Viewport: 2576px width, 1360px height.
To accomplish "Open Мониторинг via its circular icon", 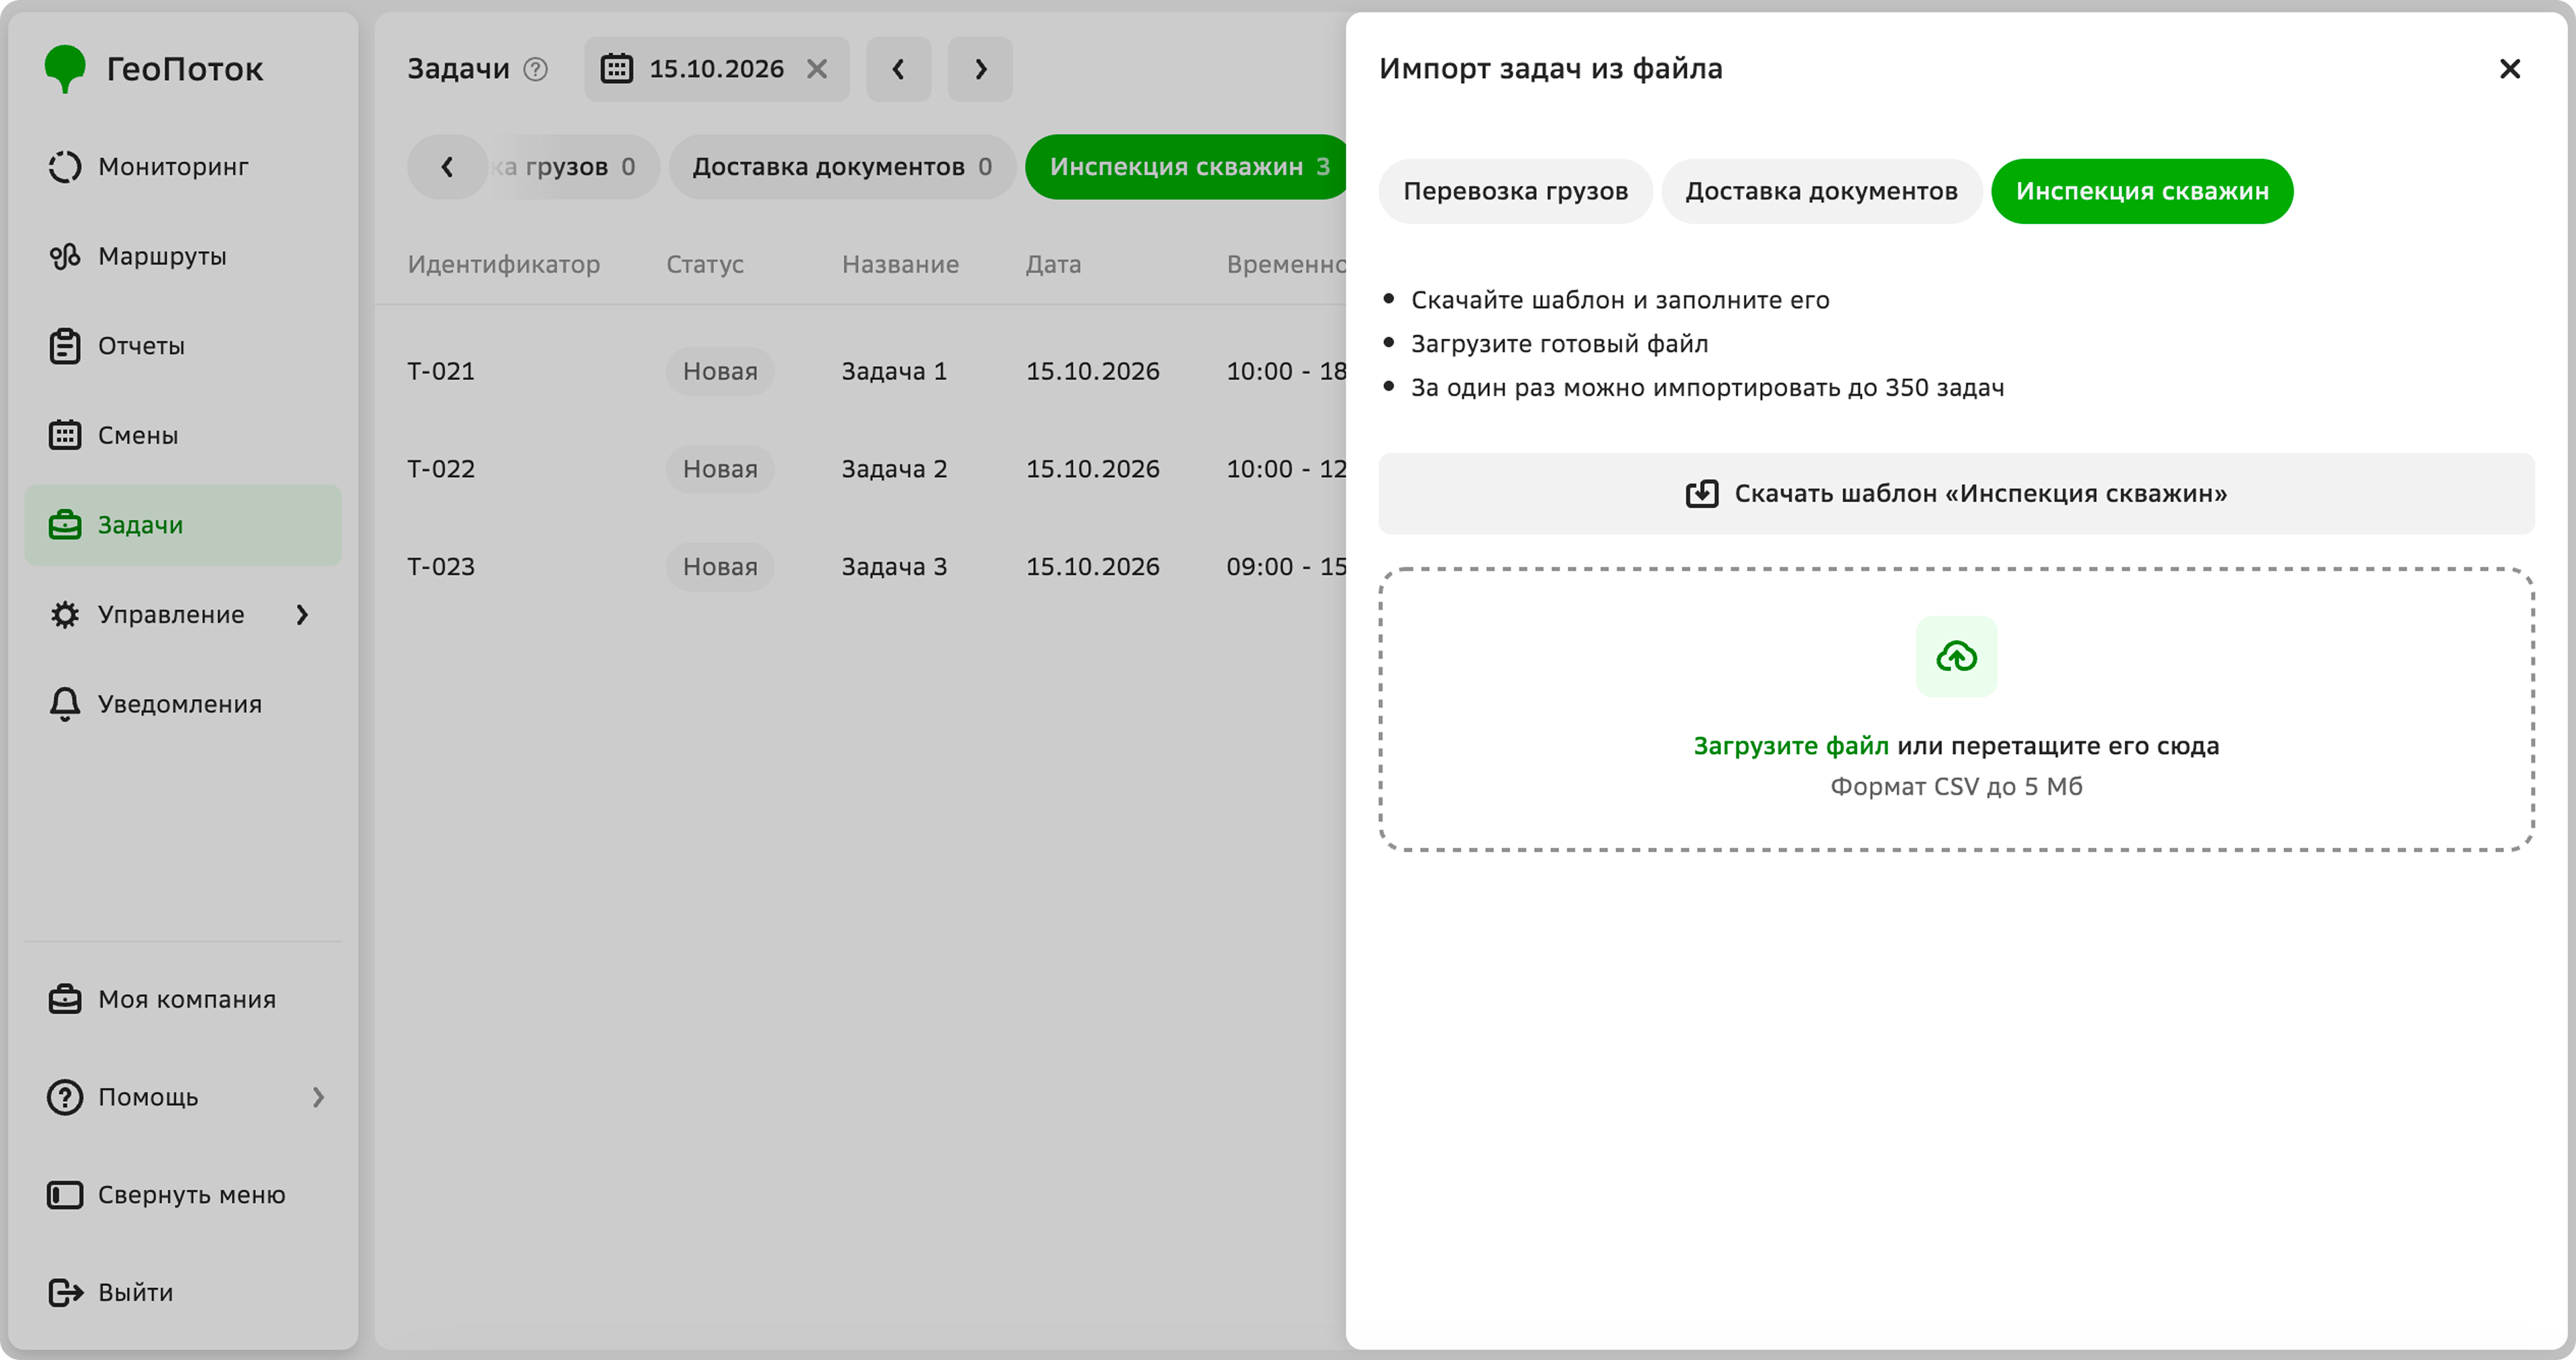I will click(65, 166).
